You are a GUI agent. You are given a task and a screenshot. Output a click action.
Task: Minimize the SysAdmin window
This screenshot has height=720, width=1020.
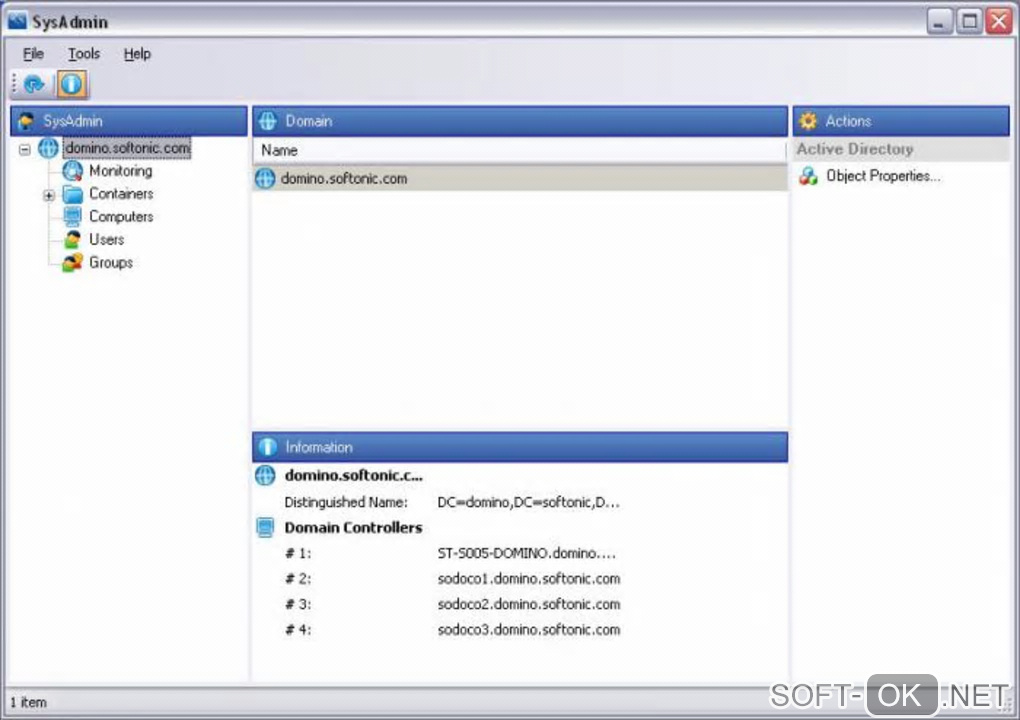(939, 21)
